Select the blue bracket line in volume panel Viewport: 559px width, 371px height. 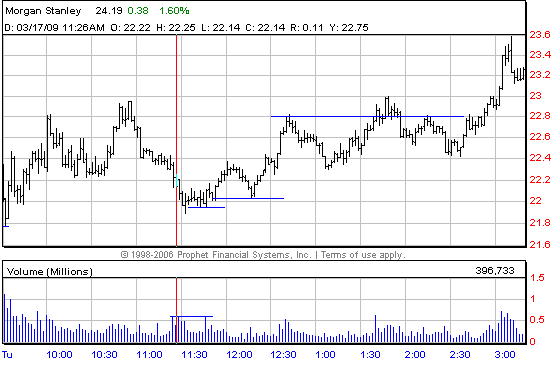coord(191,316)
